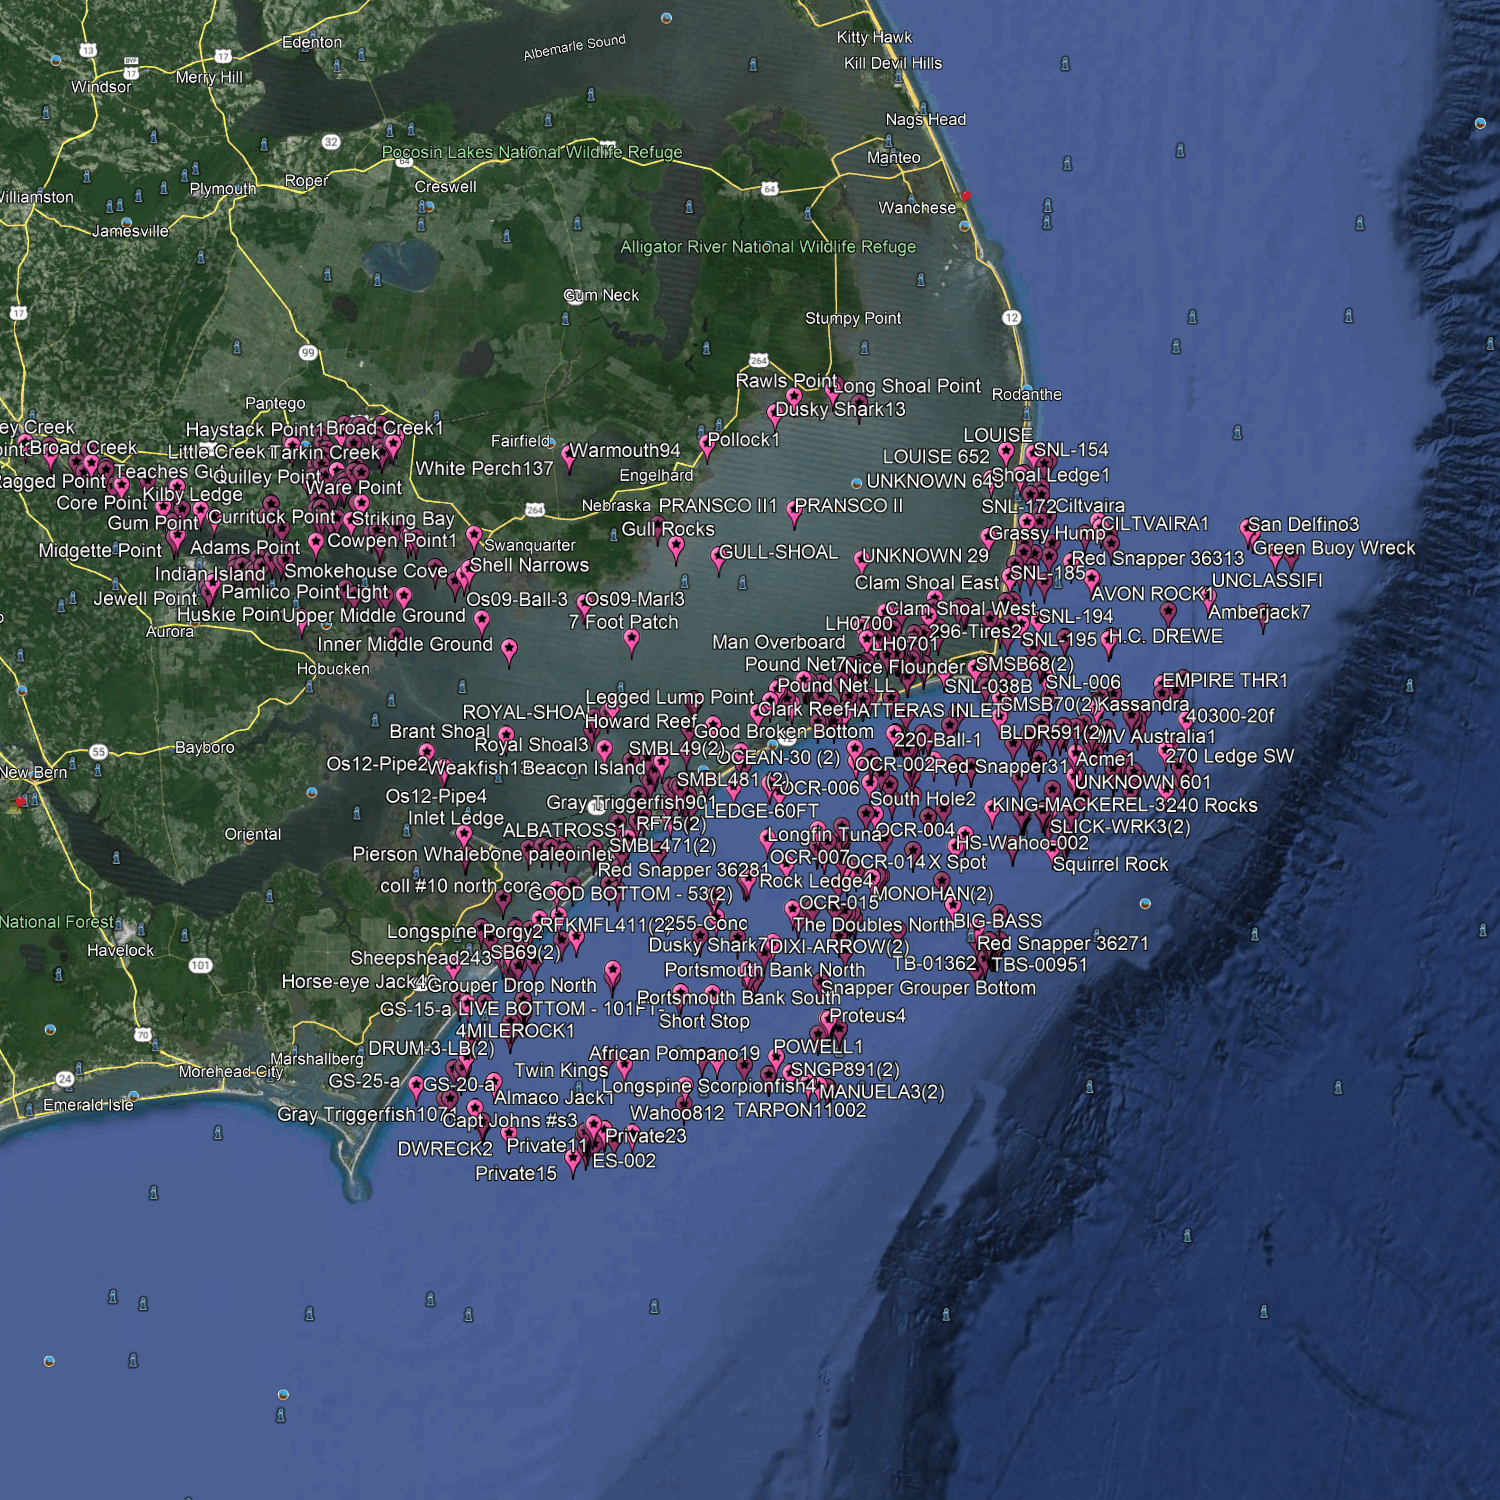The height and width of the screenshot is (1500, 1500).
Task: Select the Morehead City label
Action: (231, 1072)
